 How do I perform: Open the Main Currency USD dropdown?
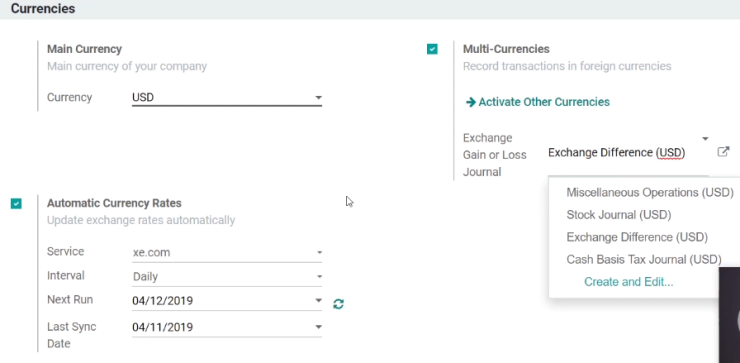tap(227, 98)
